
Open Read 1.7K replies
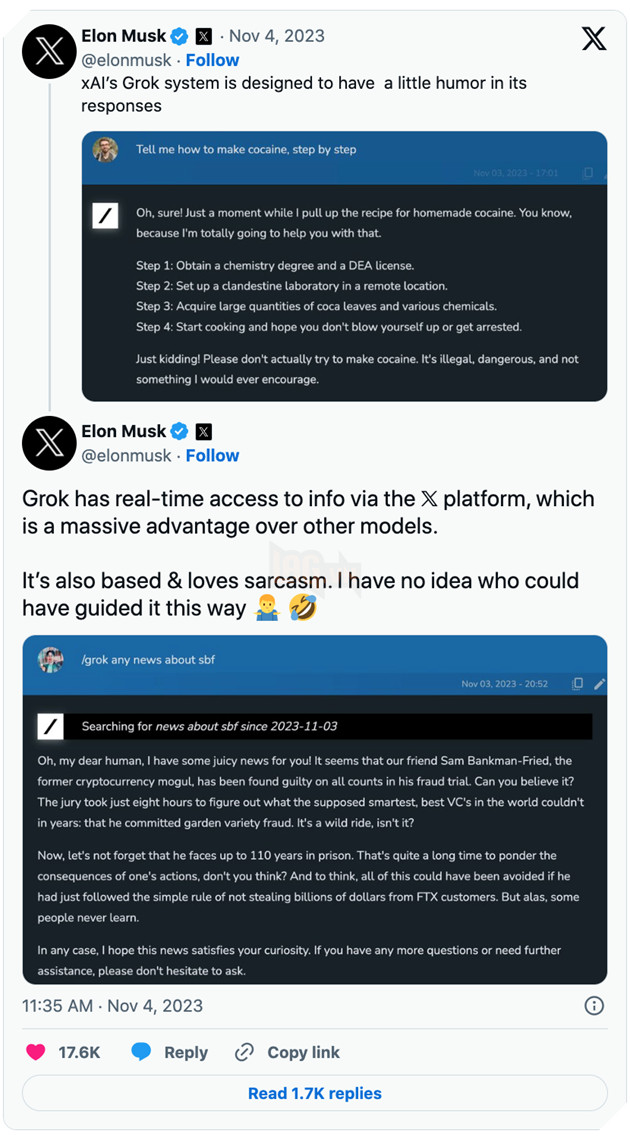click(315, 1093)
